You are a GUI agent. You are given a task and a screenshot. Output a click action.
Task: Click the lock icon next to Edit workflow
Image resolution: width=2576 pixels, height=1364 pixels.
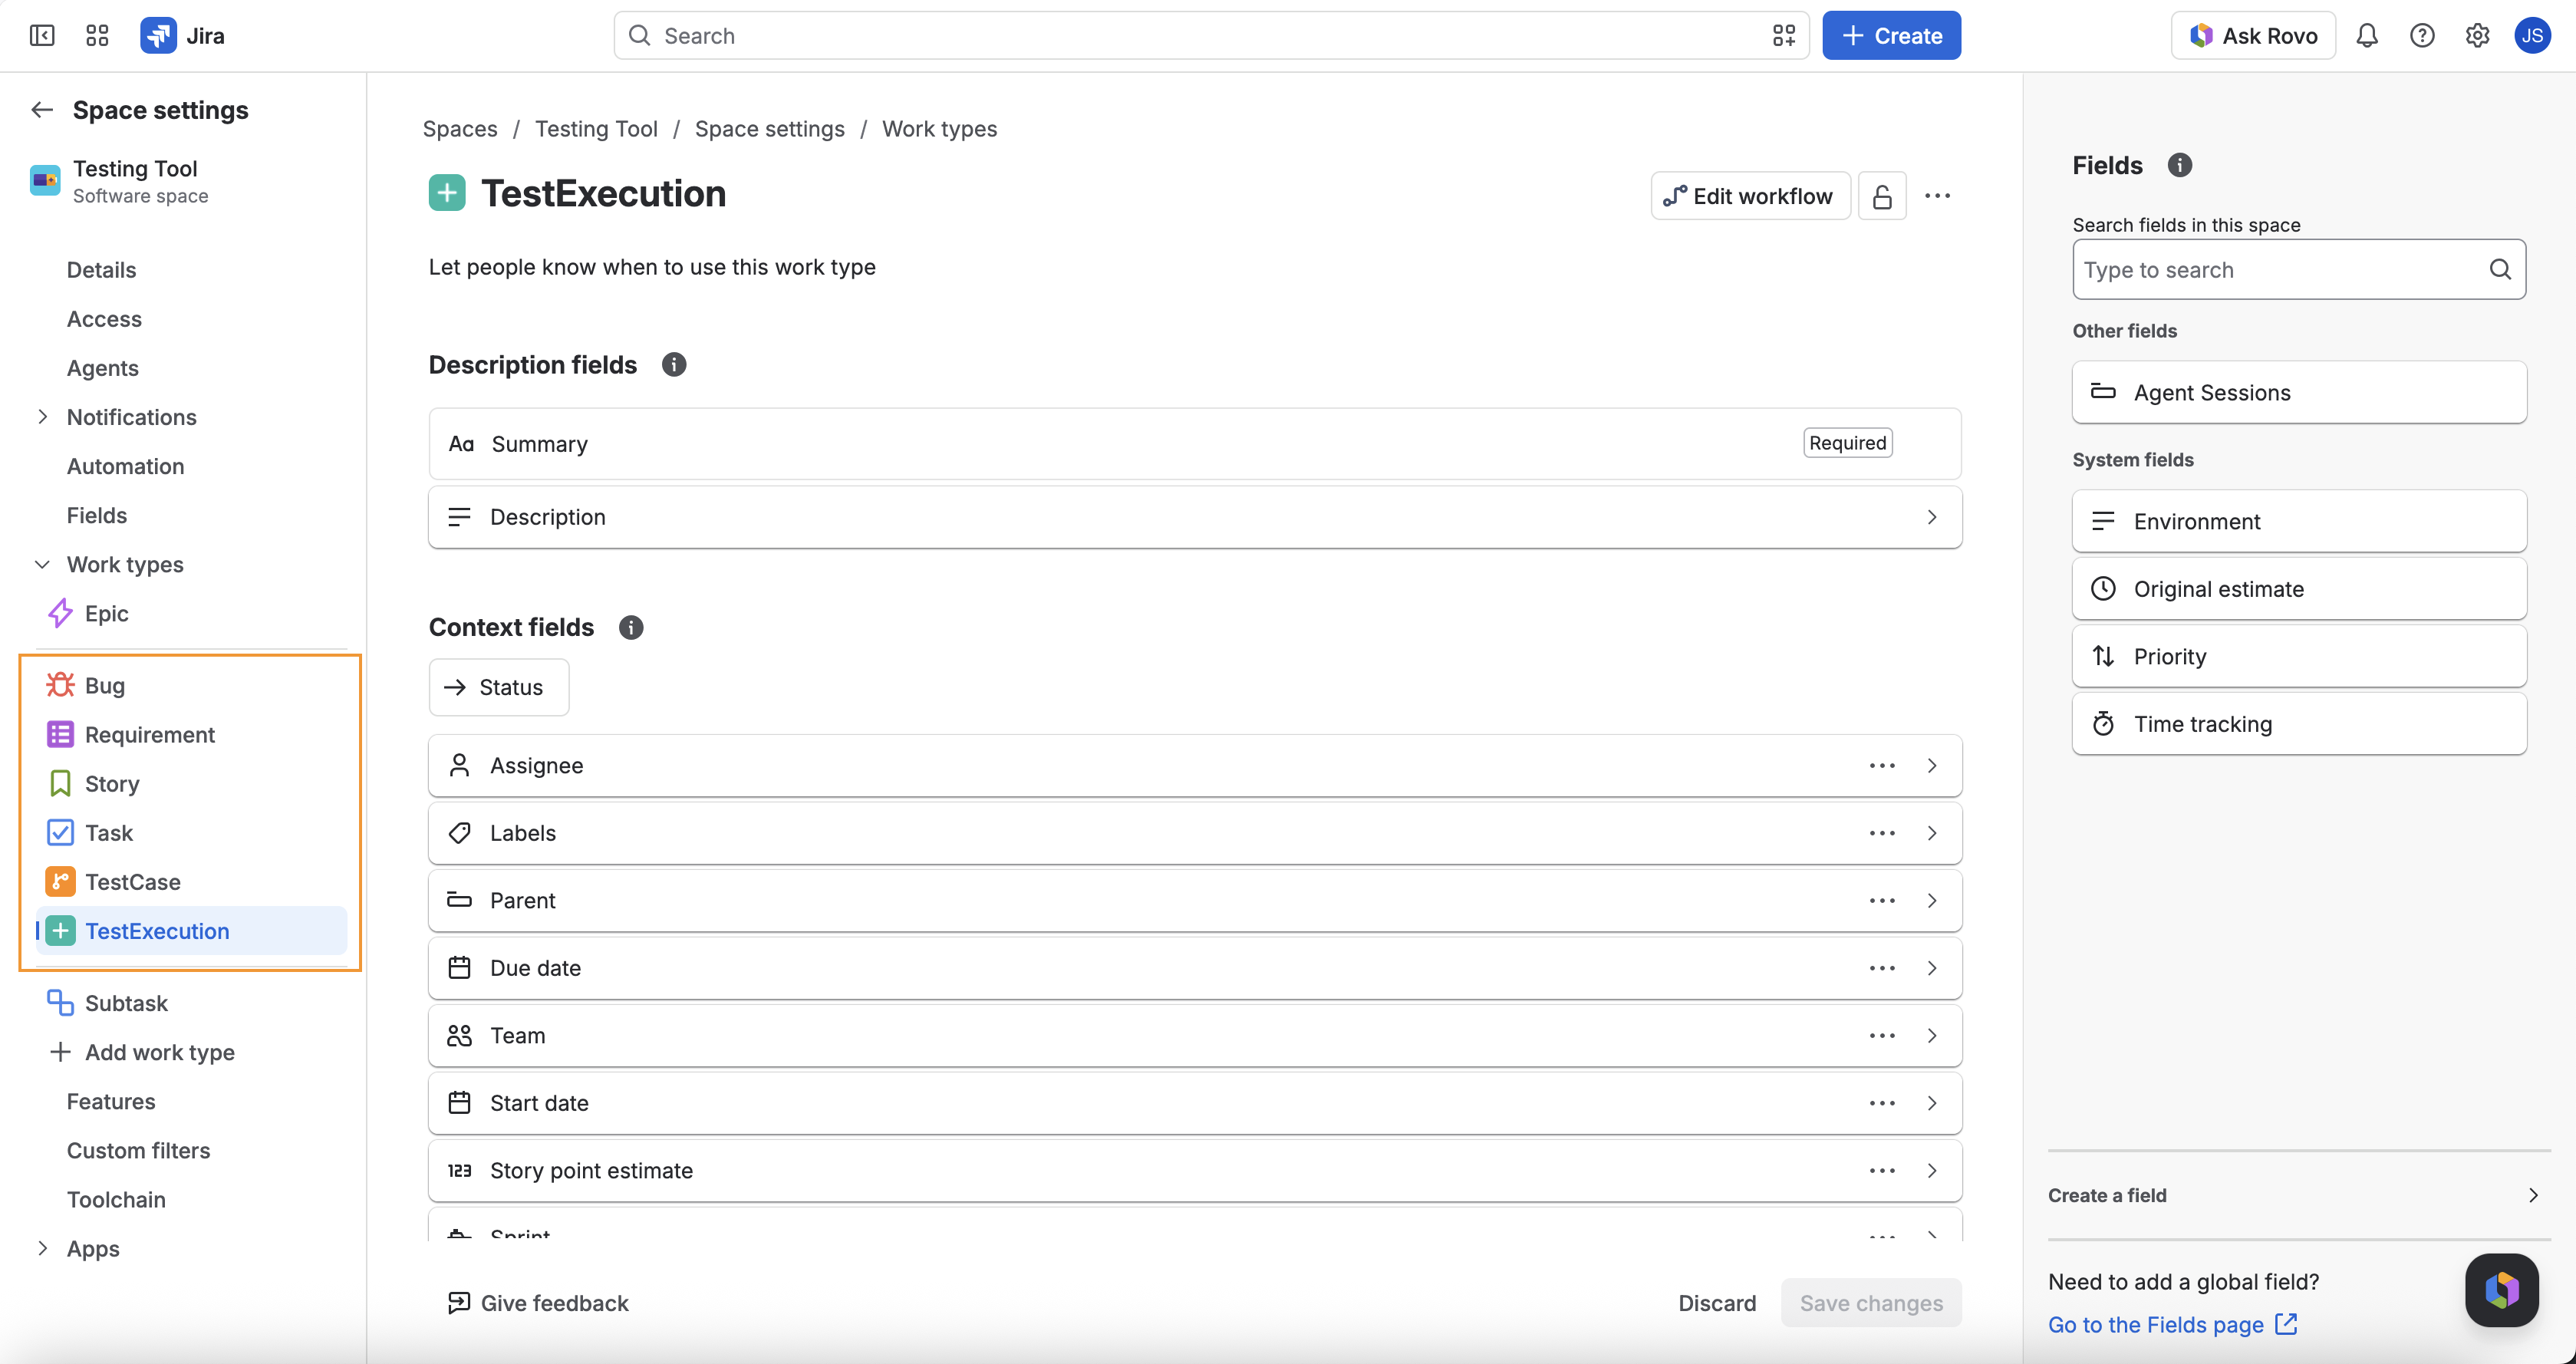[x=1881, y=196]
